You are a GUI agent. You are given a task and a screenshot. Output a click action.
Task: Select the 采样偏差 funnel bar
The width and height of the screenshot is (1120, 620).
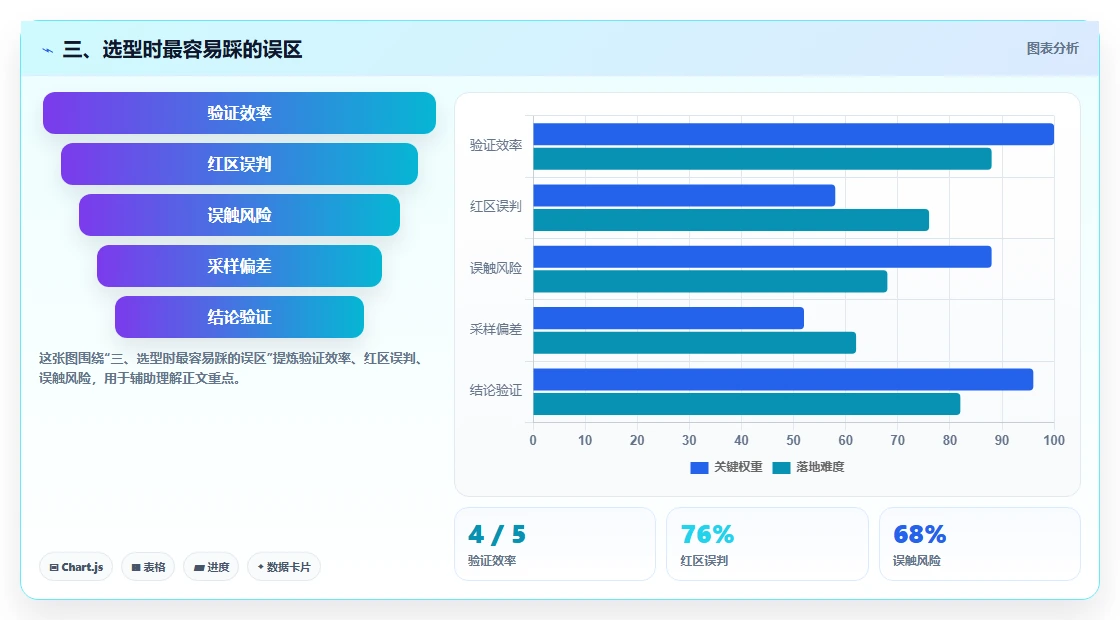239,266
